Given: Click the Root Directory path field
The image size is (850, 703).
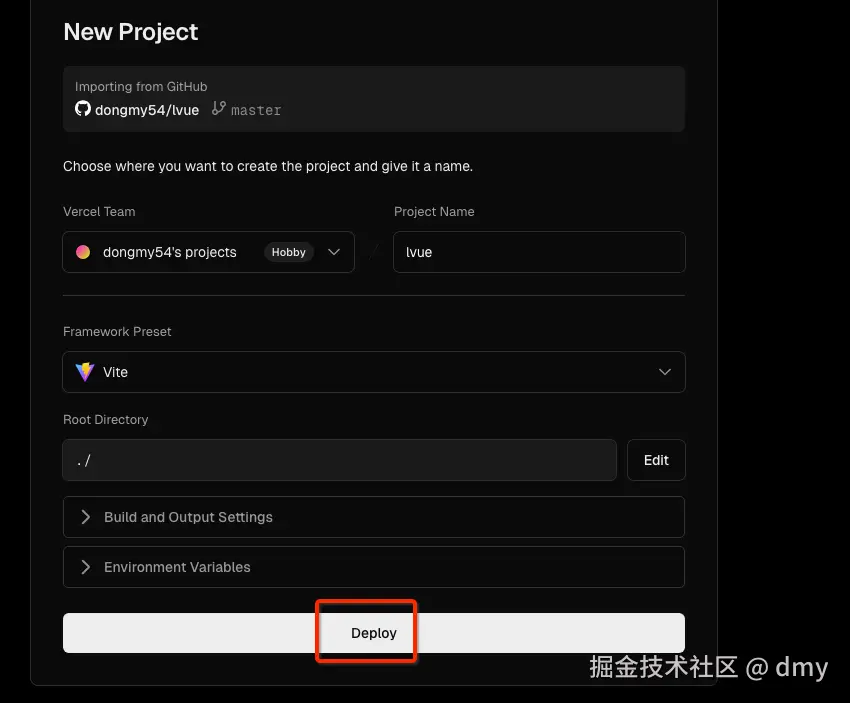Looking at the screenshot, I should [339, 460].
